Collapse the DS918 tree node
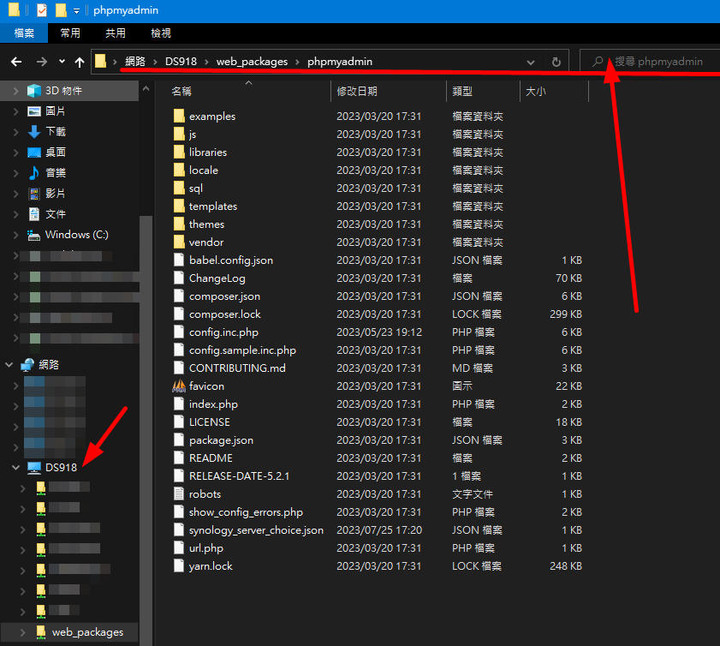Image resolution: width=720 pixels, height=646 pixels. pyautogui.click(x=16, y=467)
